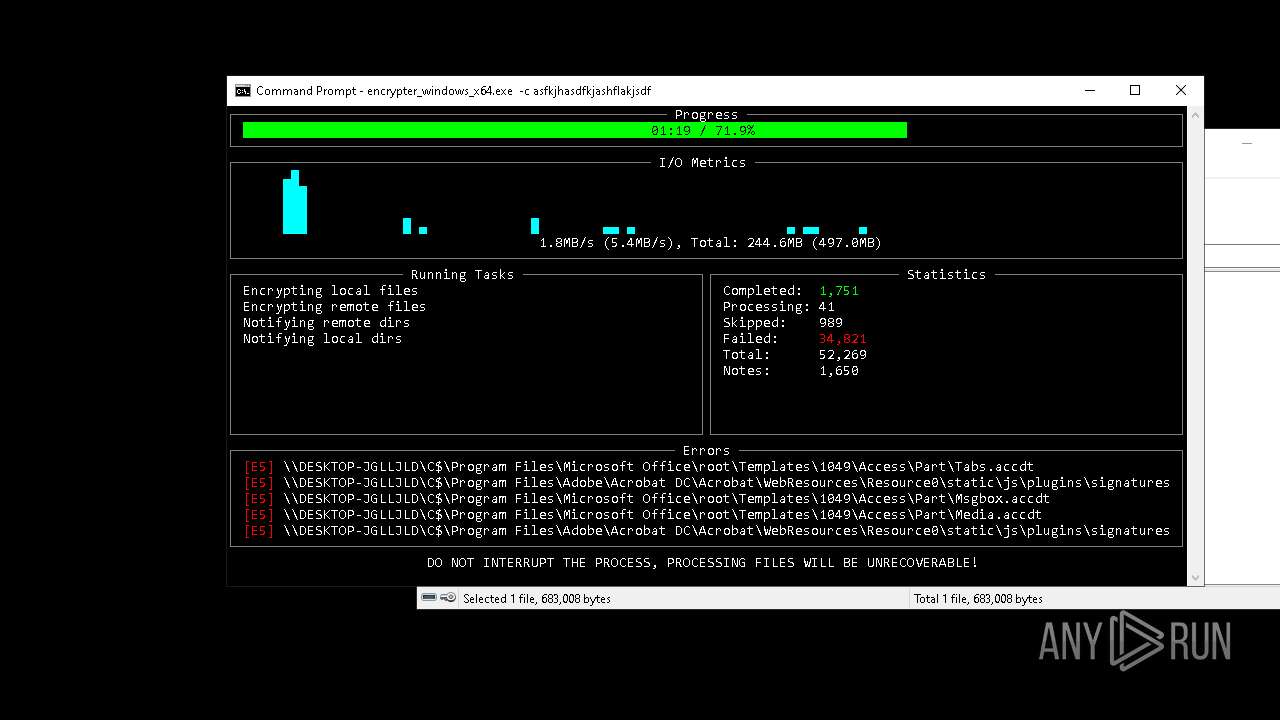Select the 'Encrypting remote files' task line
Screen dimensions: 1280x720
pos(334,307)
